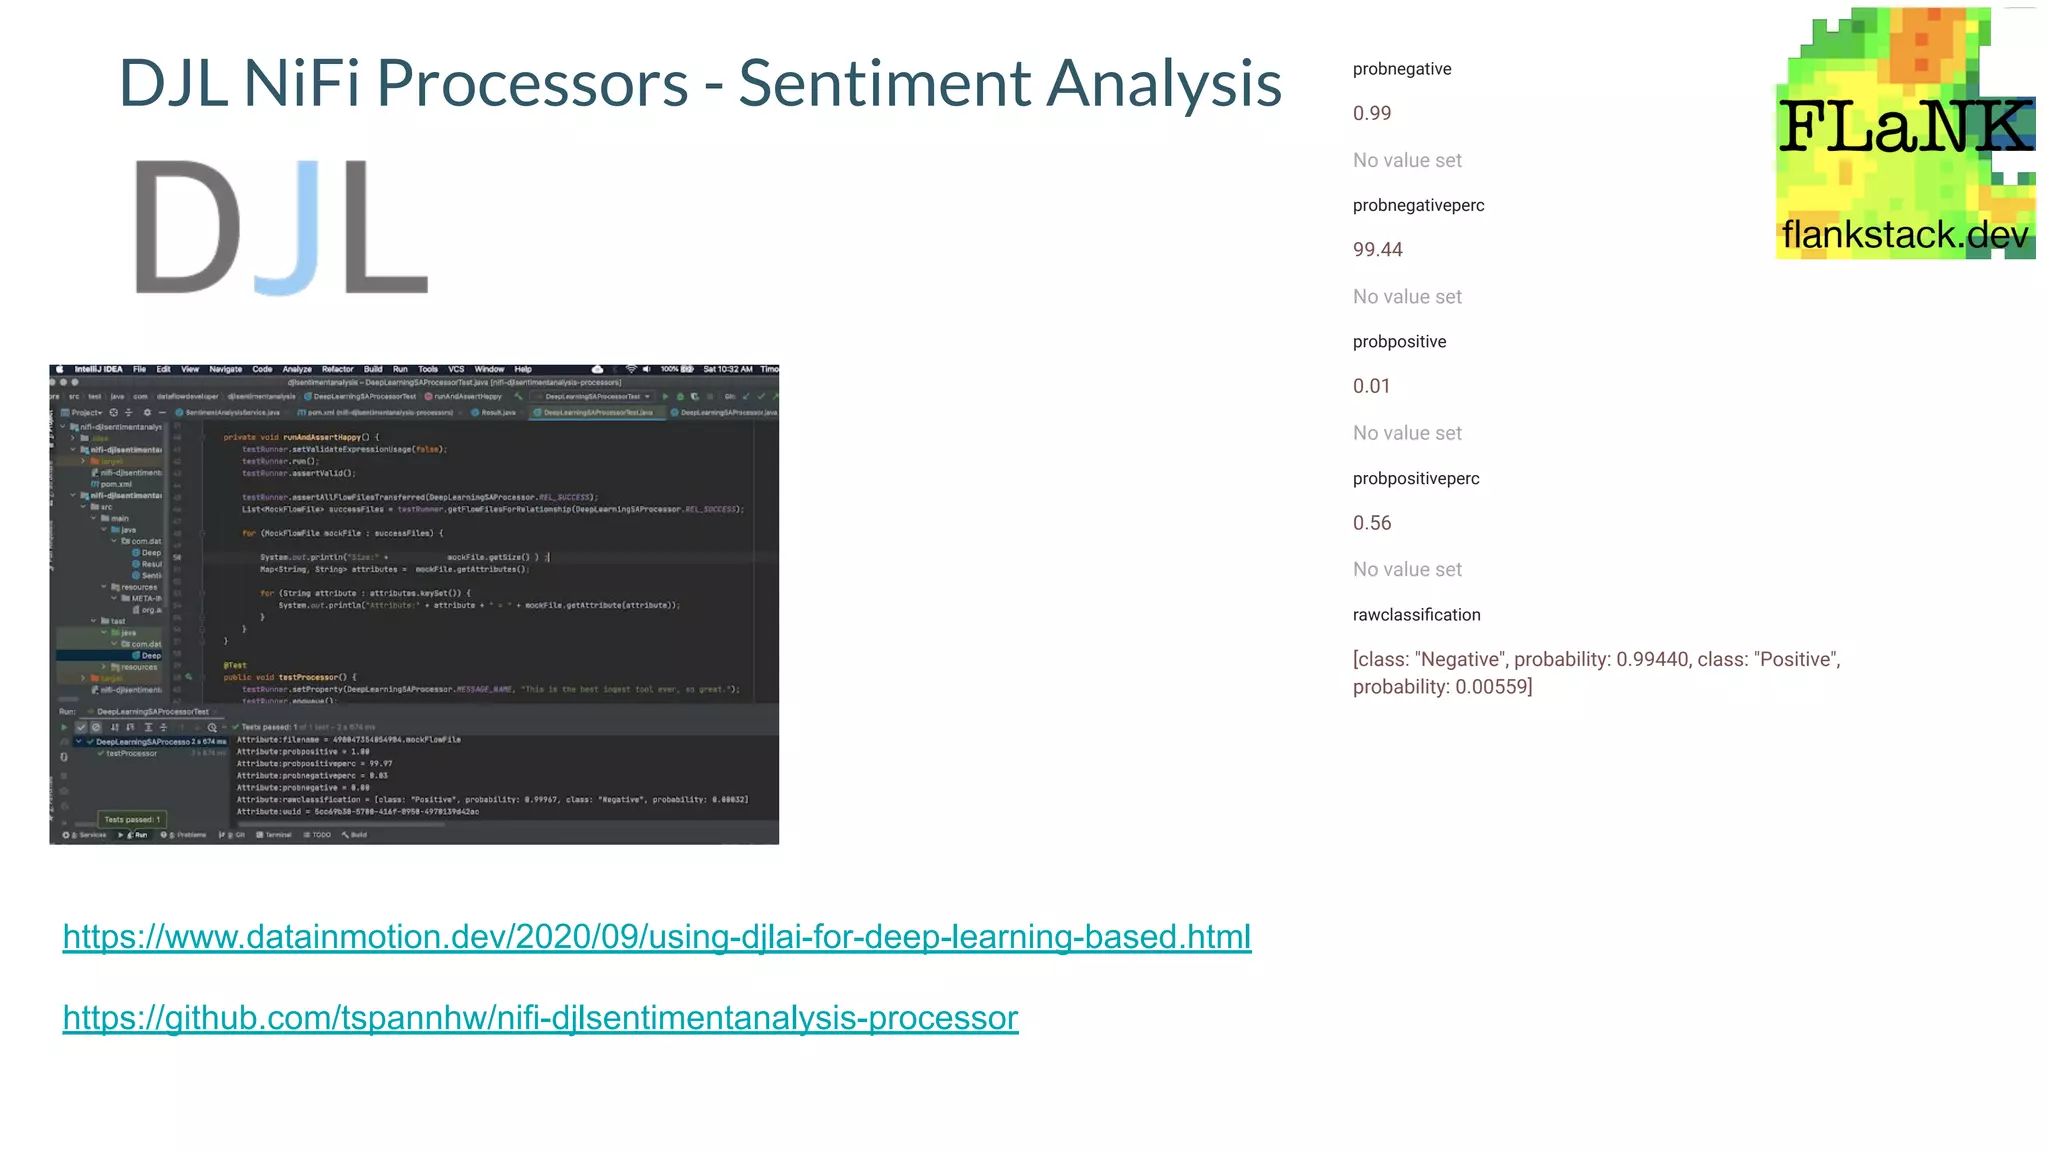Click the rerun tests play icon
The width and height of the screenshot is (2048, 1152).
pos(64,727)
